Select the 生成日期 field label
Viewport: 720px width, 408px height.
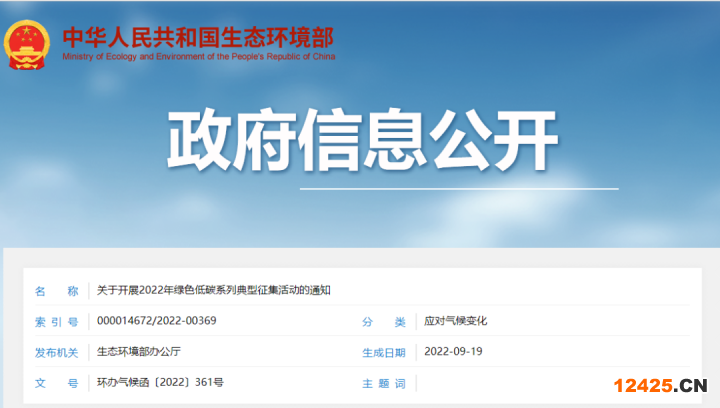[x=384, y=352]
